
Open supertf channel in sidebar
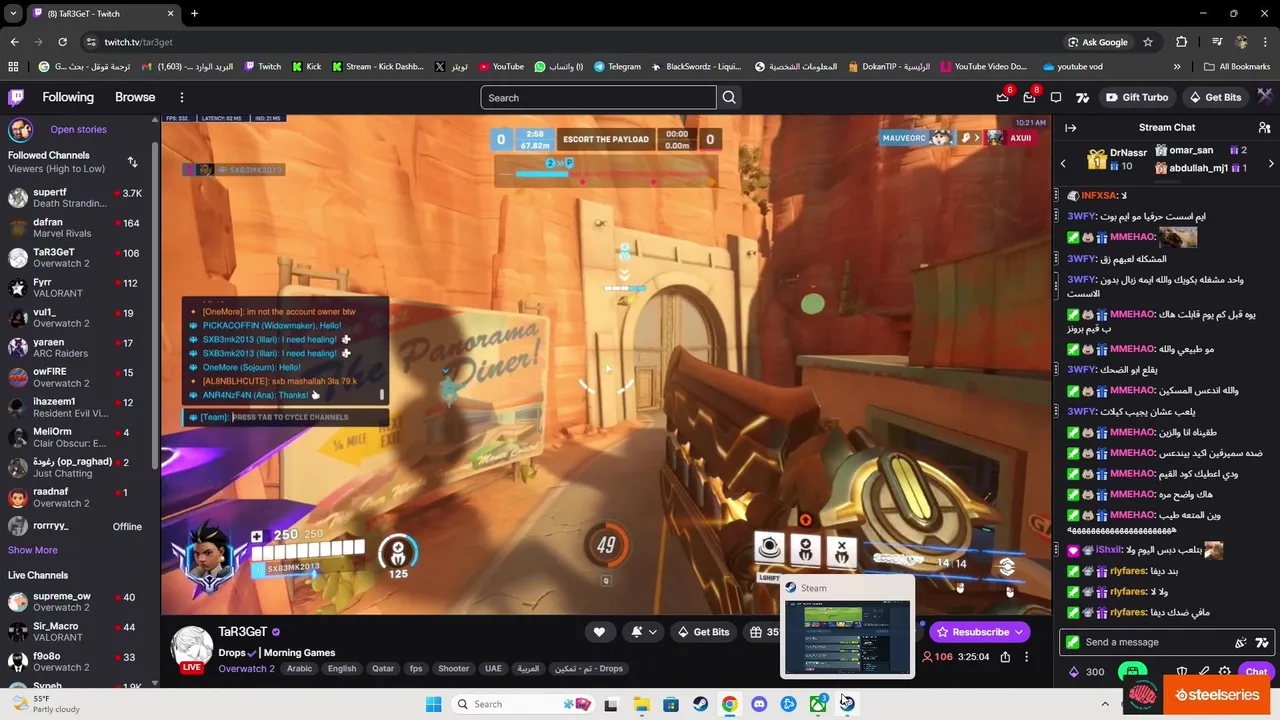(76, 197)
